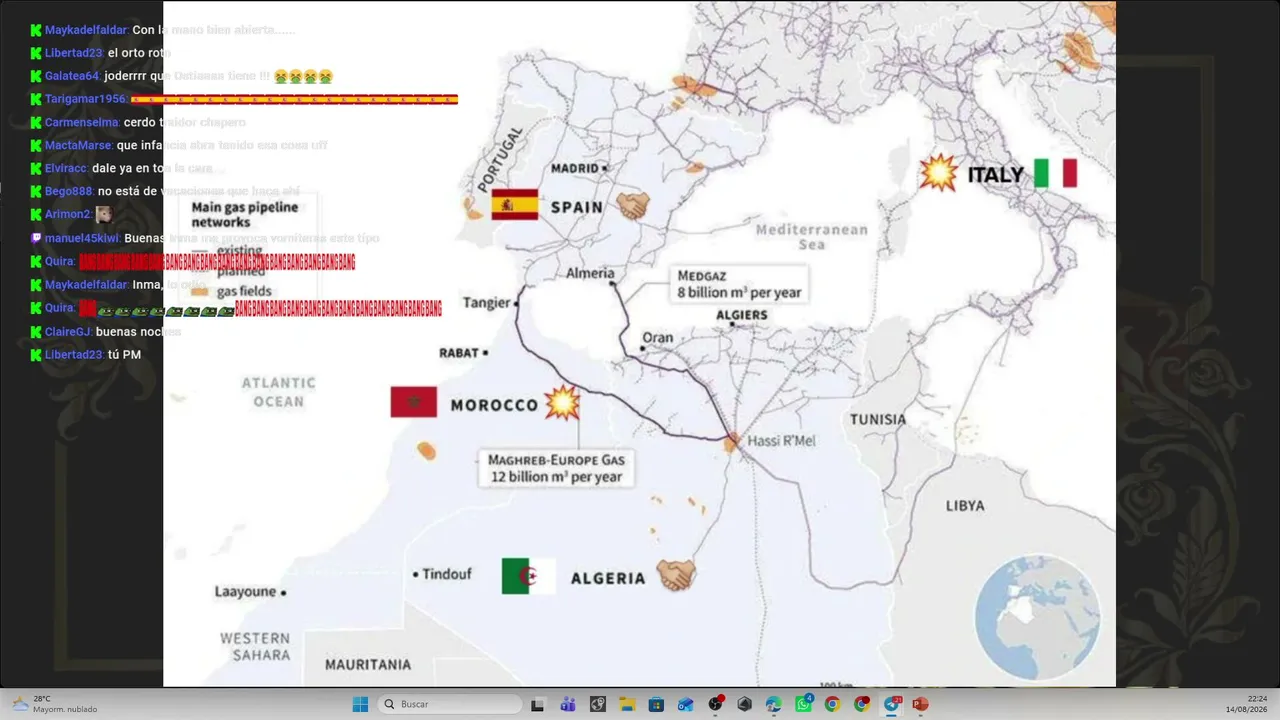1280x720 pixels.
Task: Open WhatsApp from the taskbar
Action: coord(803,704)
